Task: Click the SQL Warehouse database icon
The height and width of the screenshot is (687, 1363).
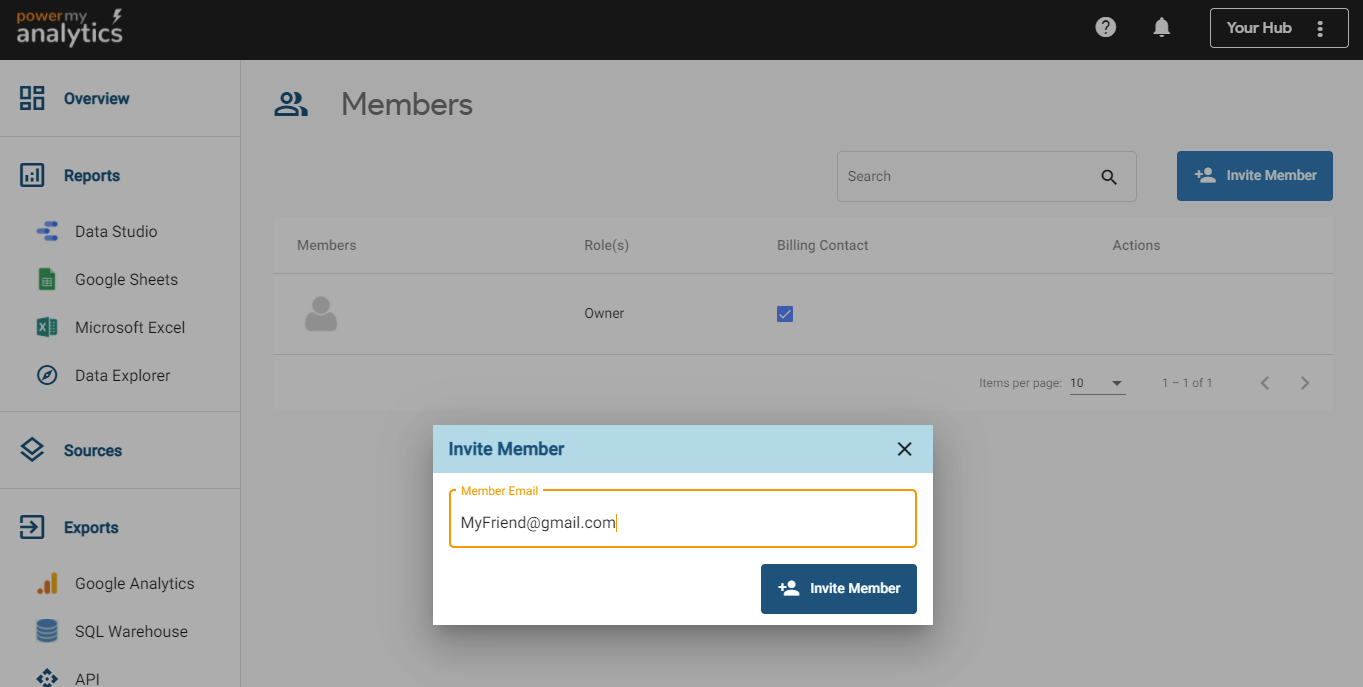Action: click(x=47, y=632)
